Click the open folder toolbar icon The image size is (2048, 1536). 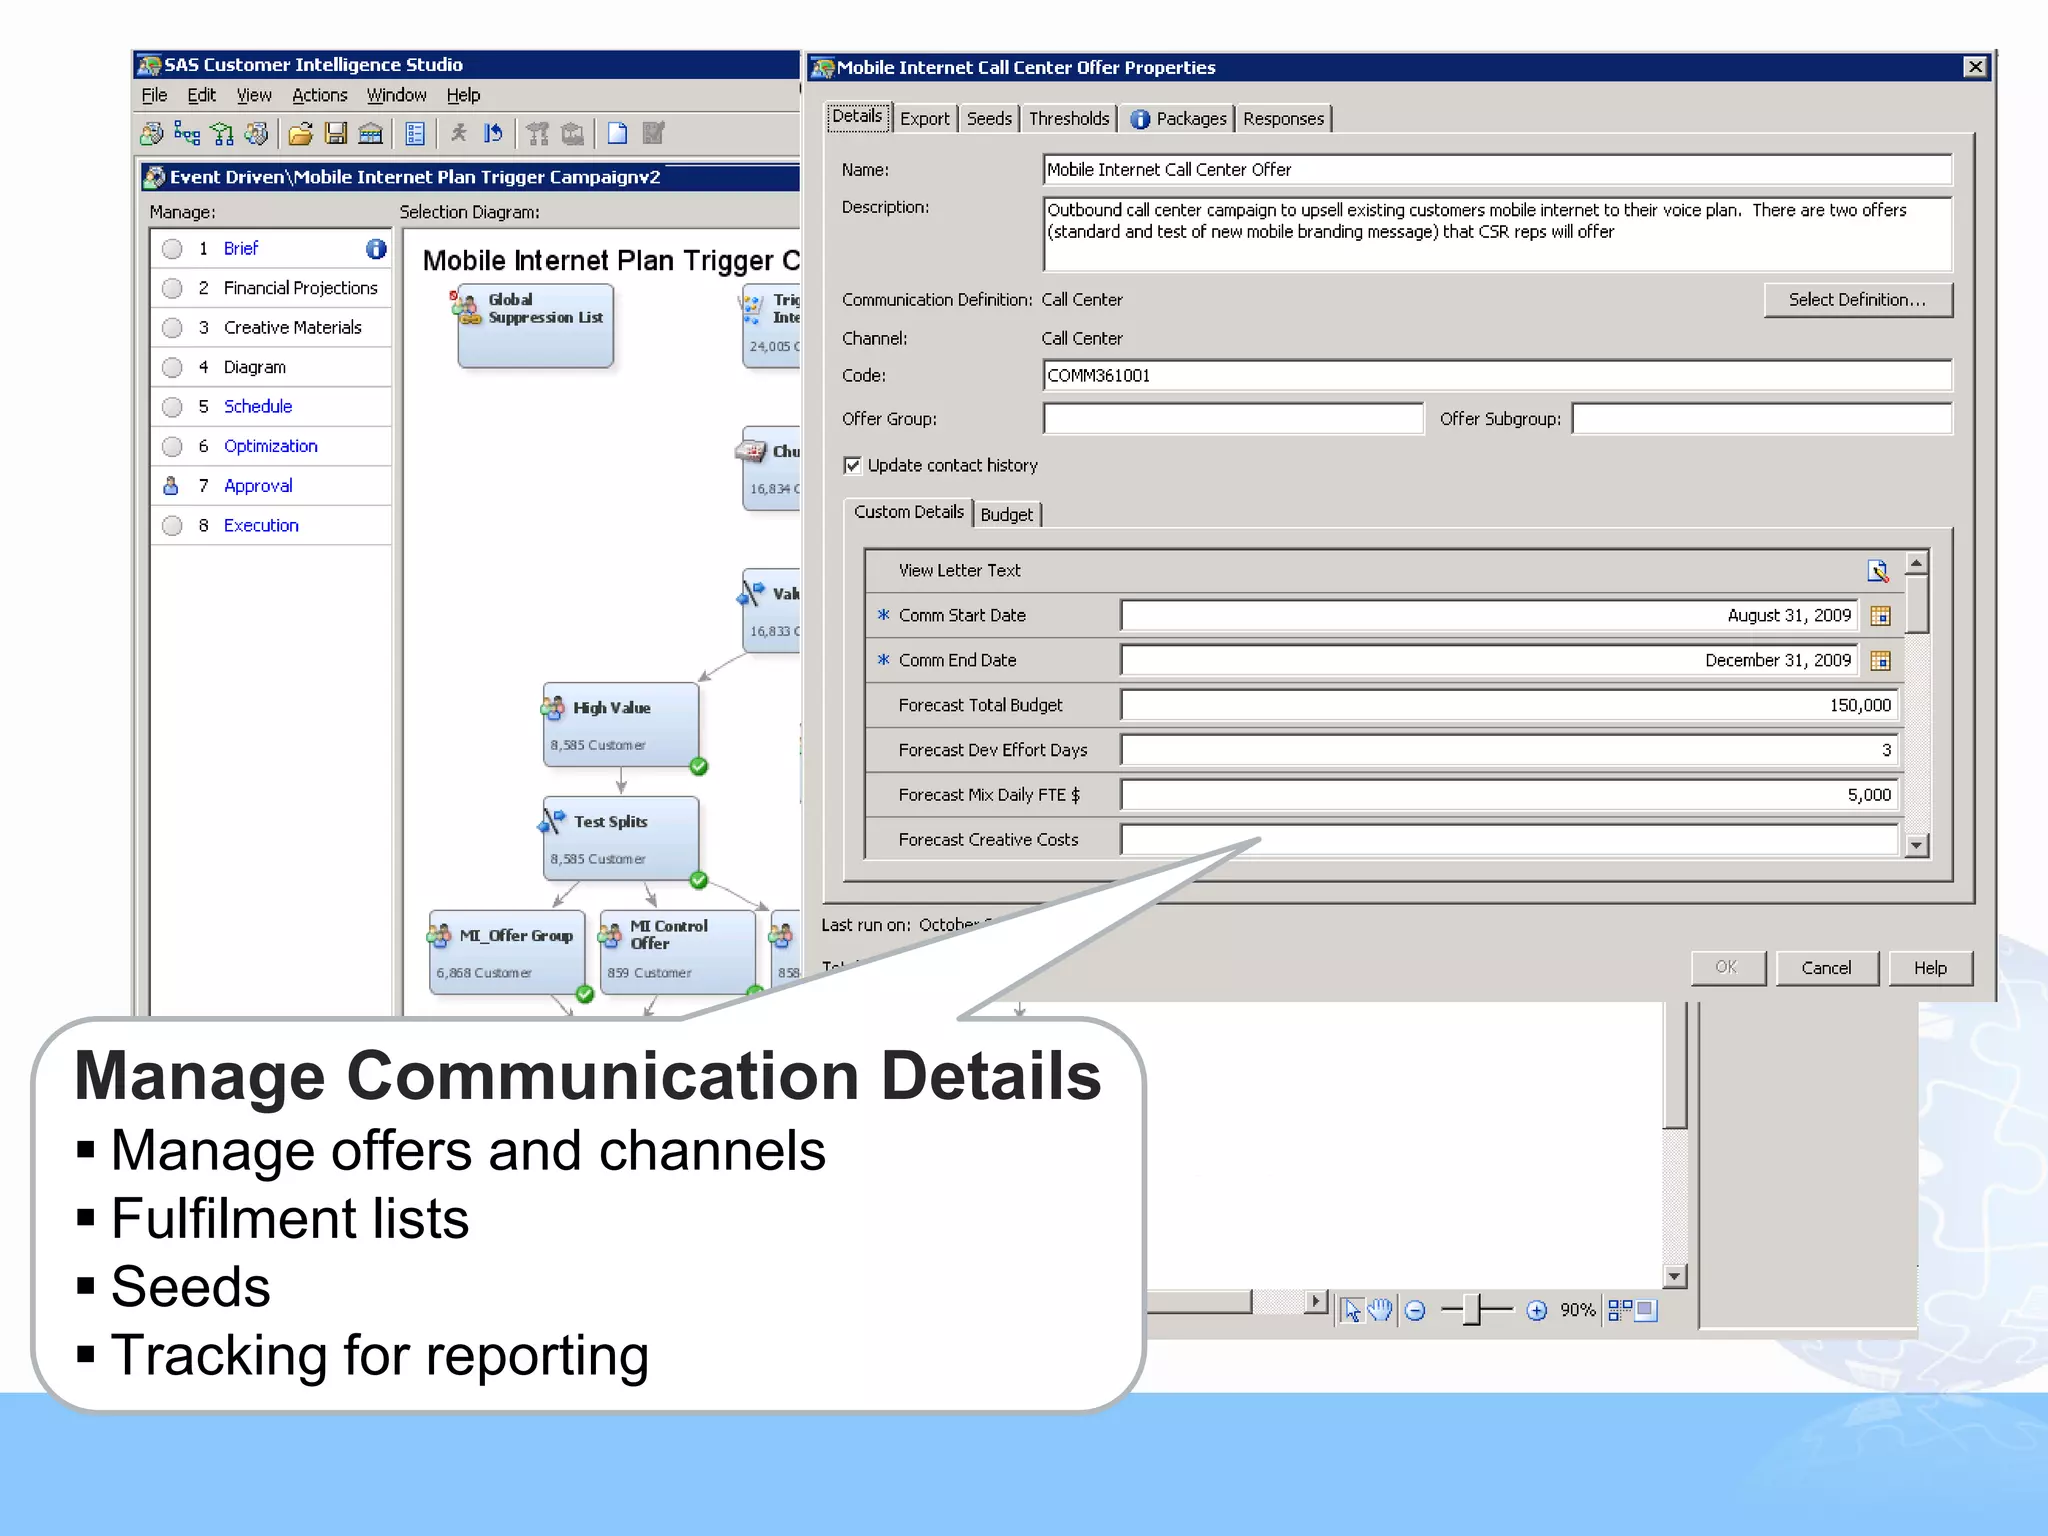(x=300, y=133)
